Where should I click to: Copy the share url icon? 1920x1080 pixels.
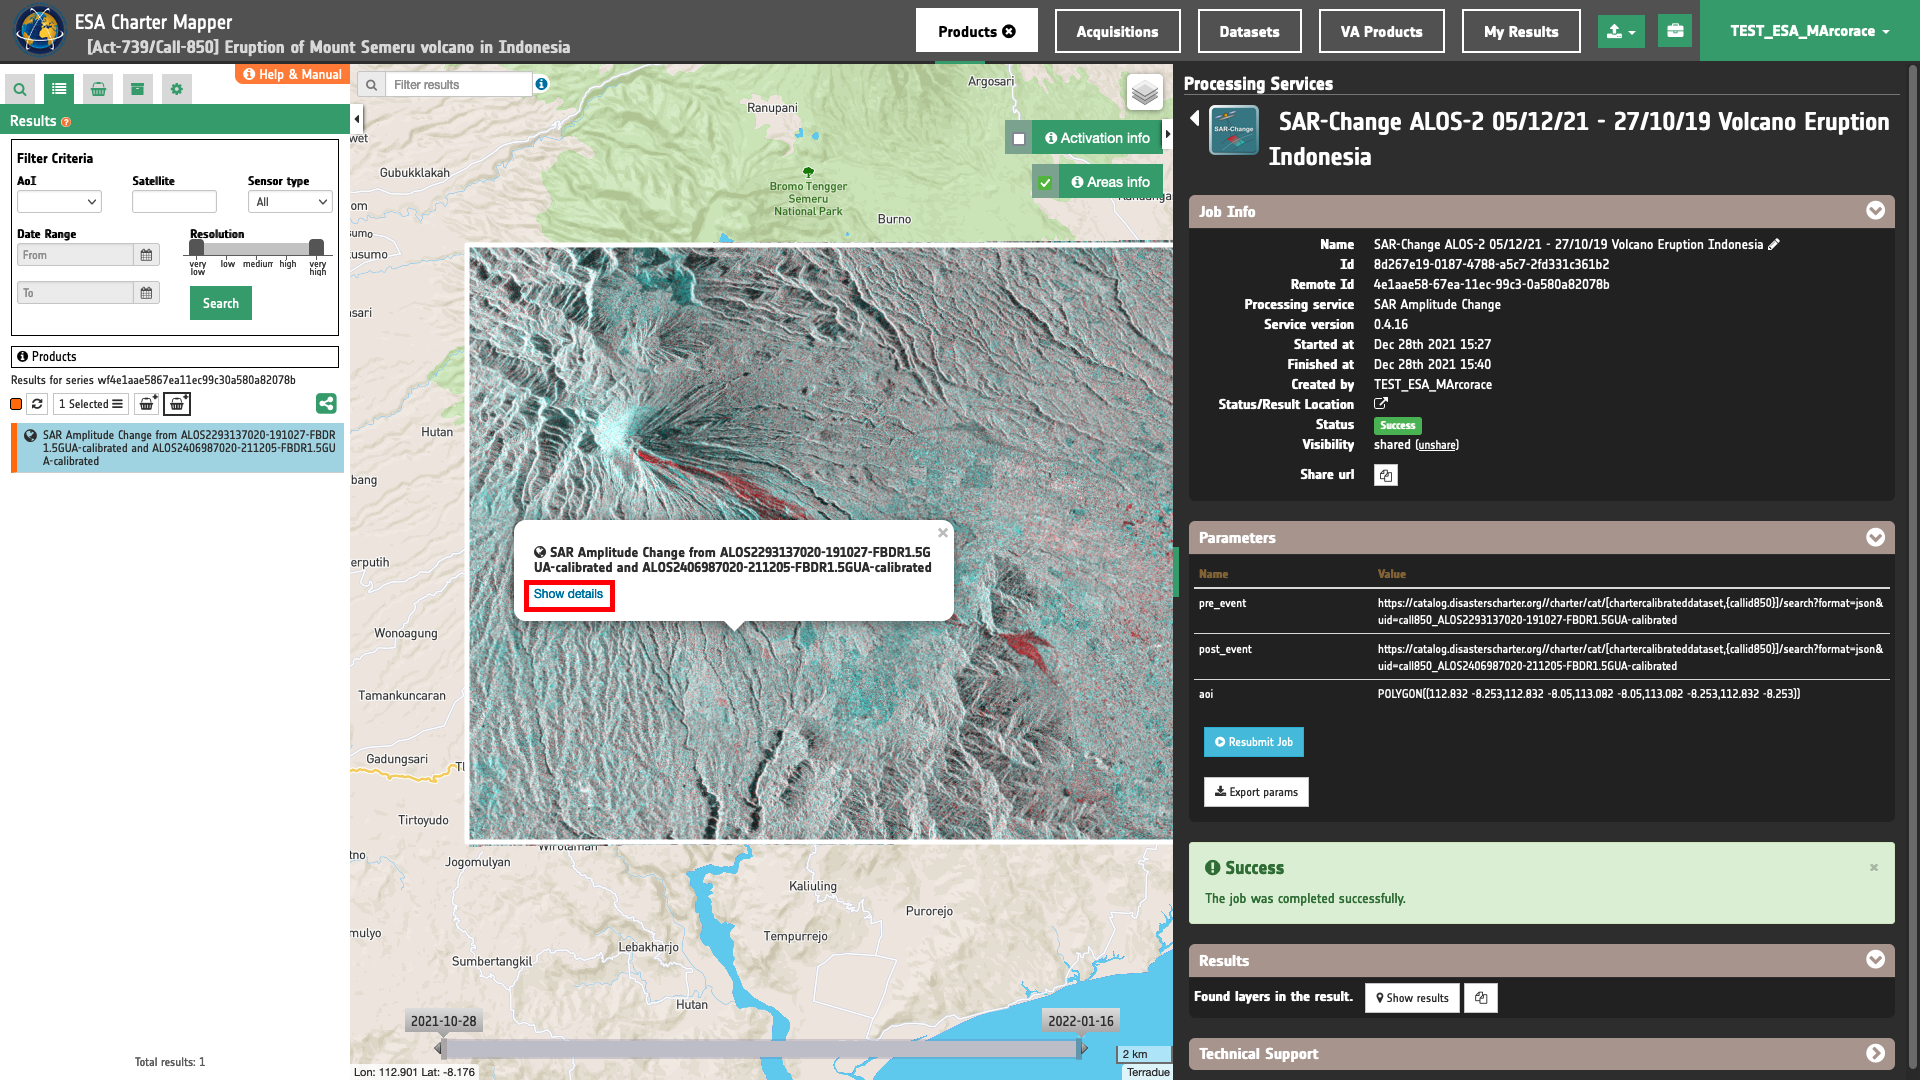tap(1386, 475)
